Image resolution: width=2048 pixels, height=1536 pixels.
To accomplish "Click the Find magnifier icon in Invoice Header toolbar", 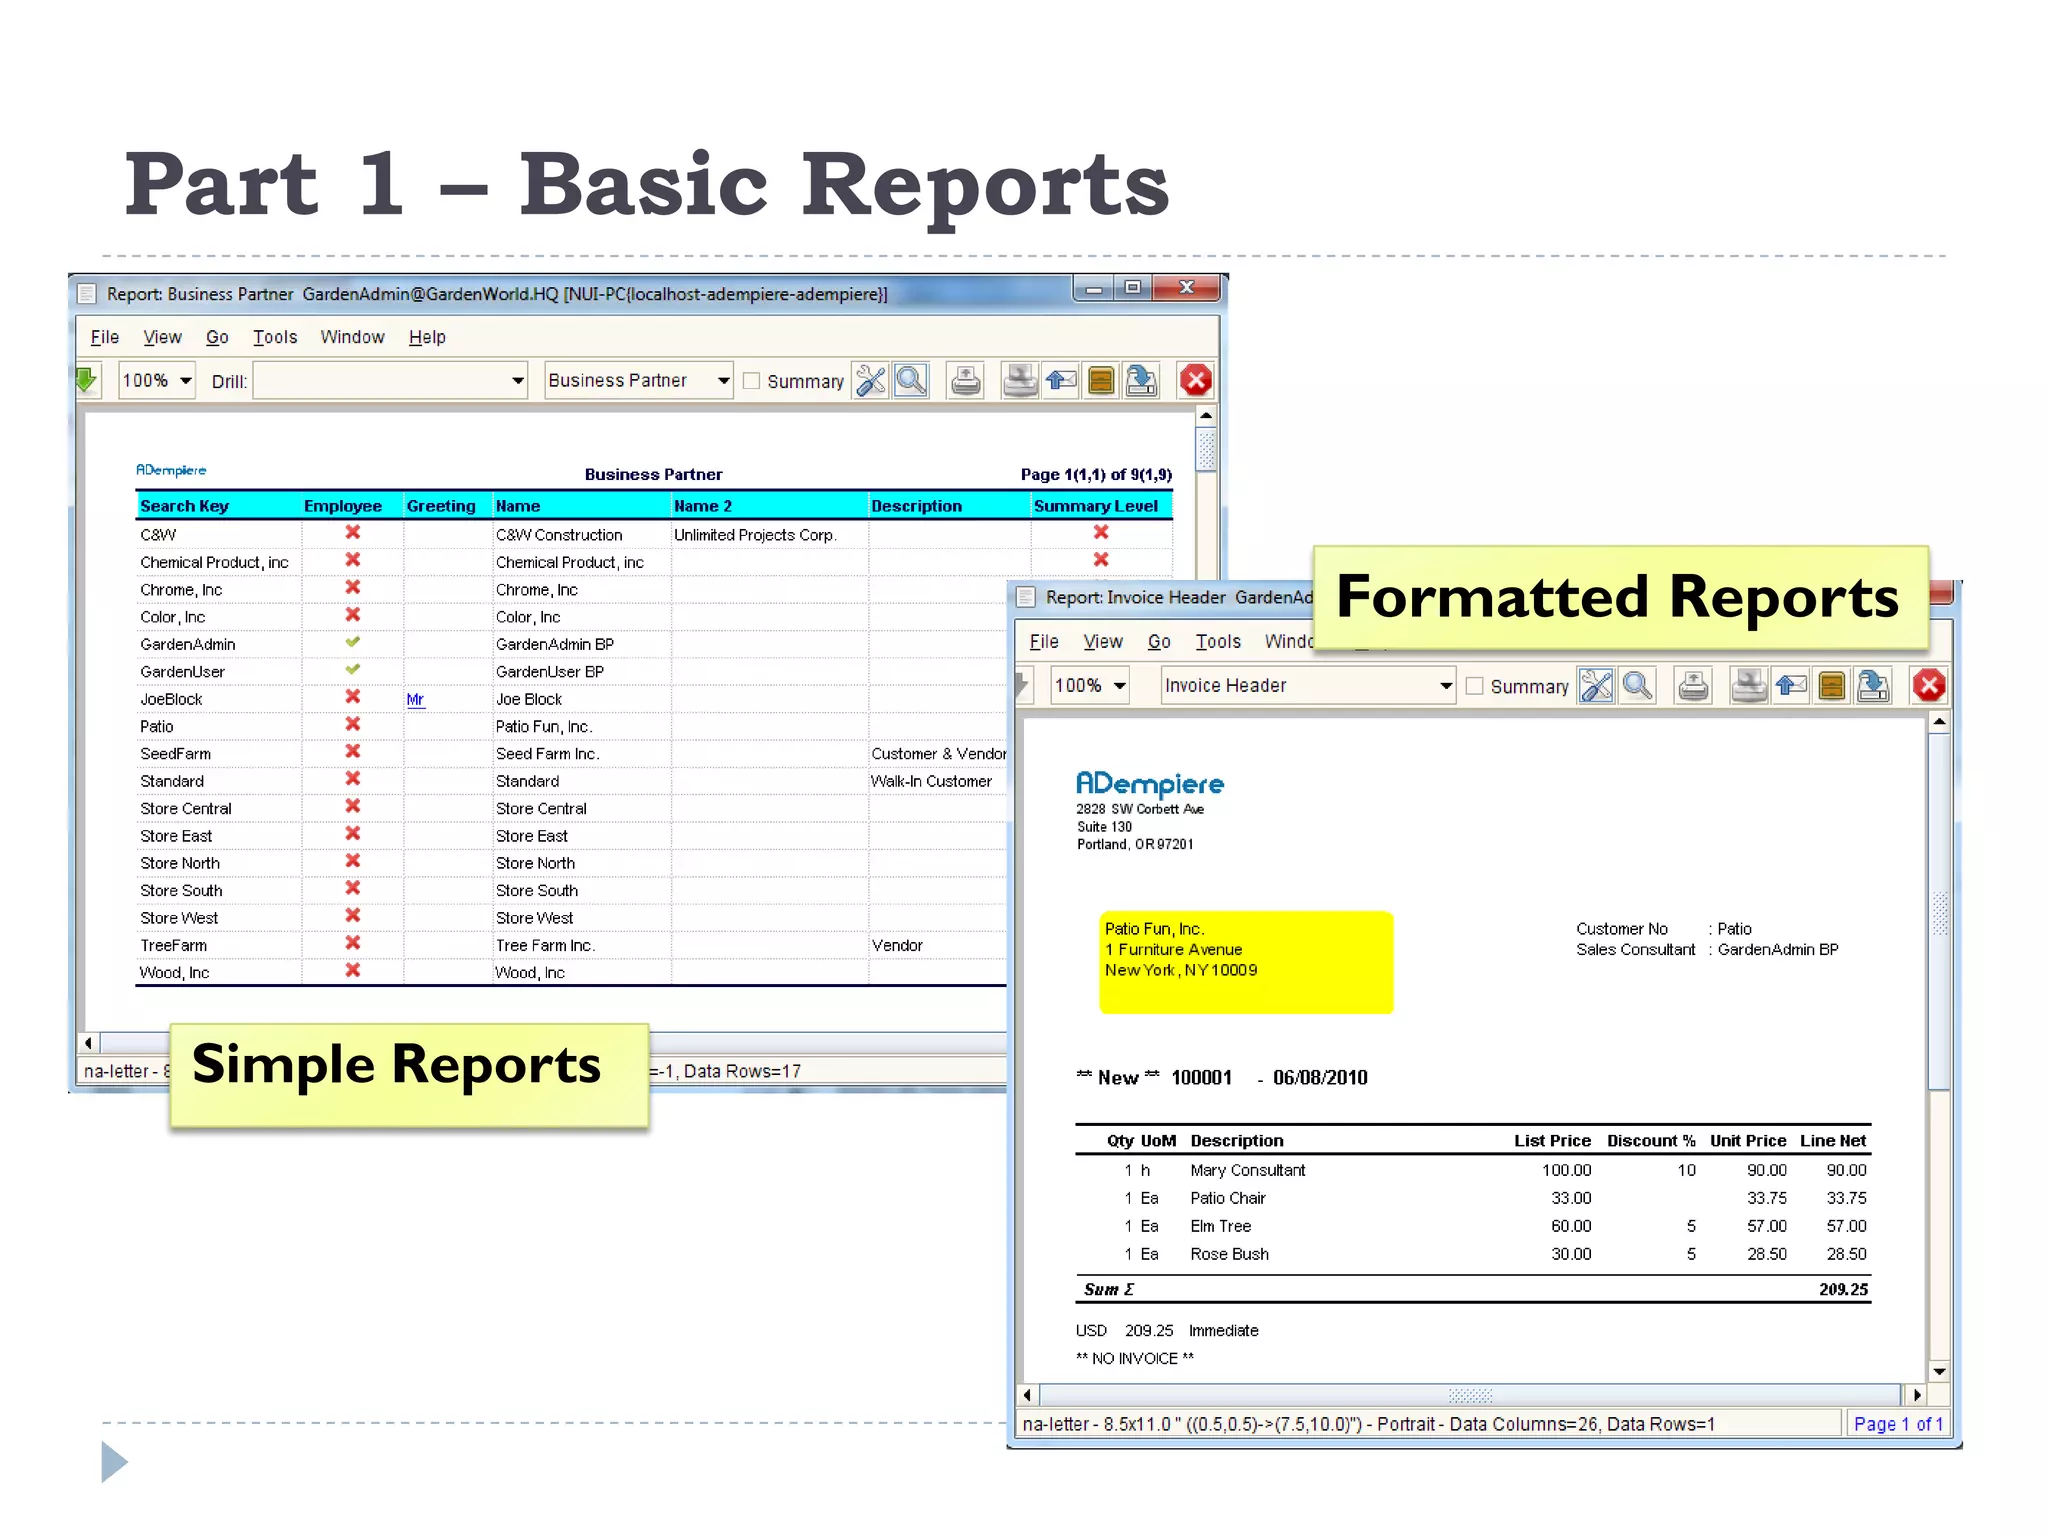I will pos(1637,685).
